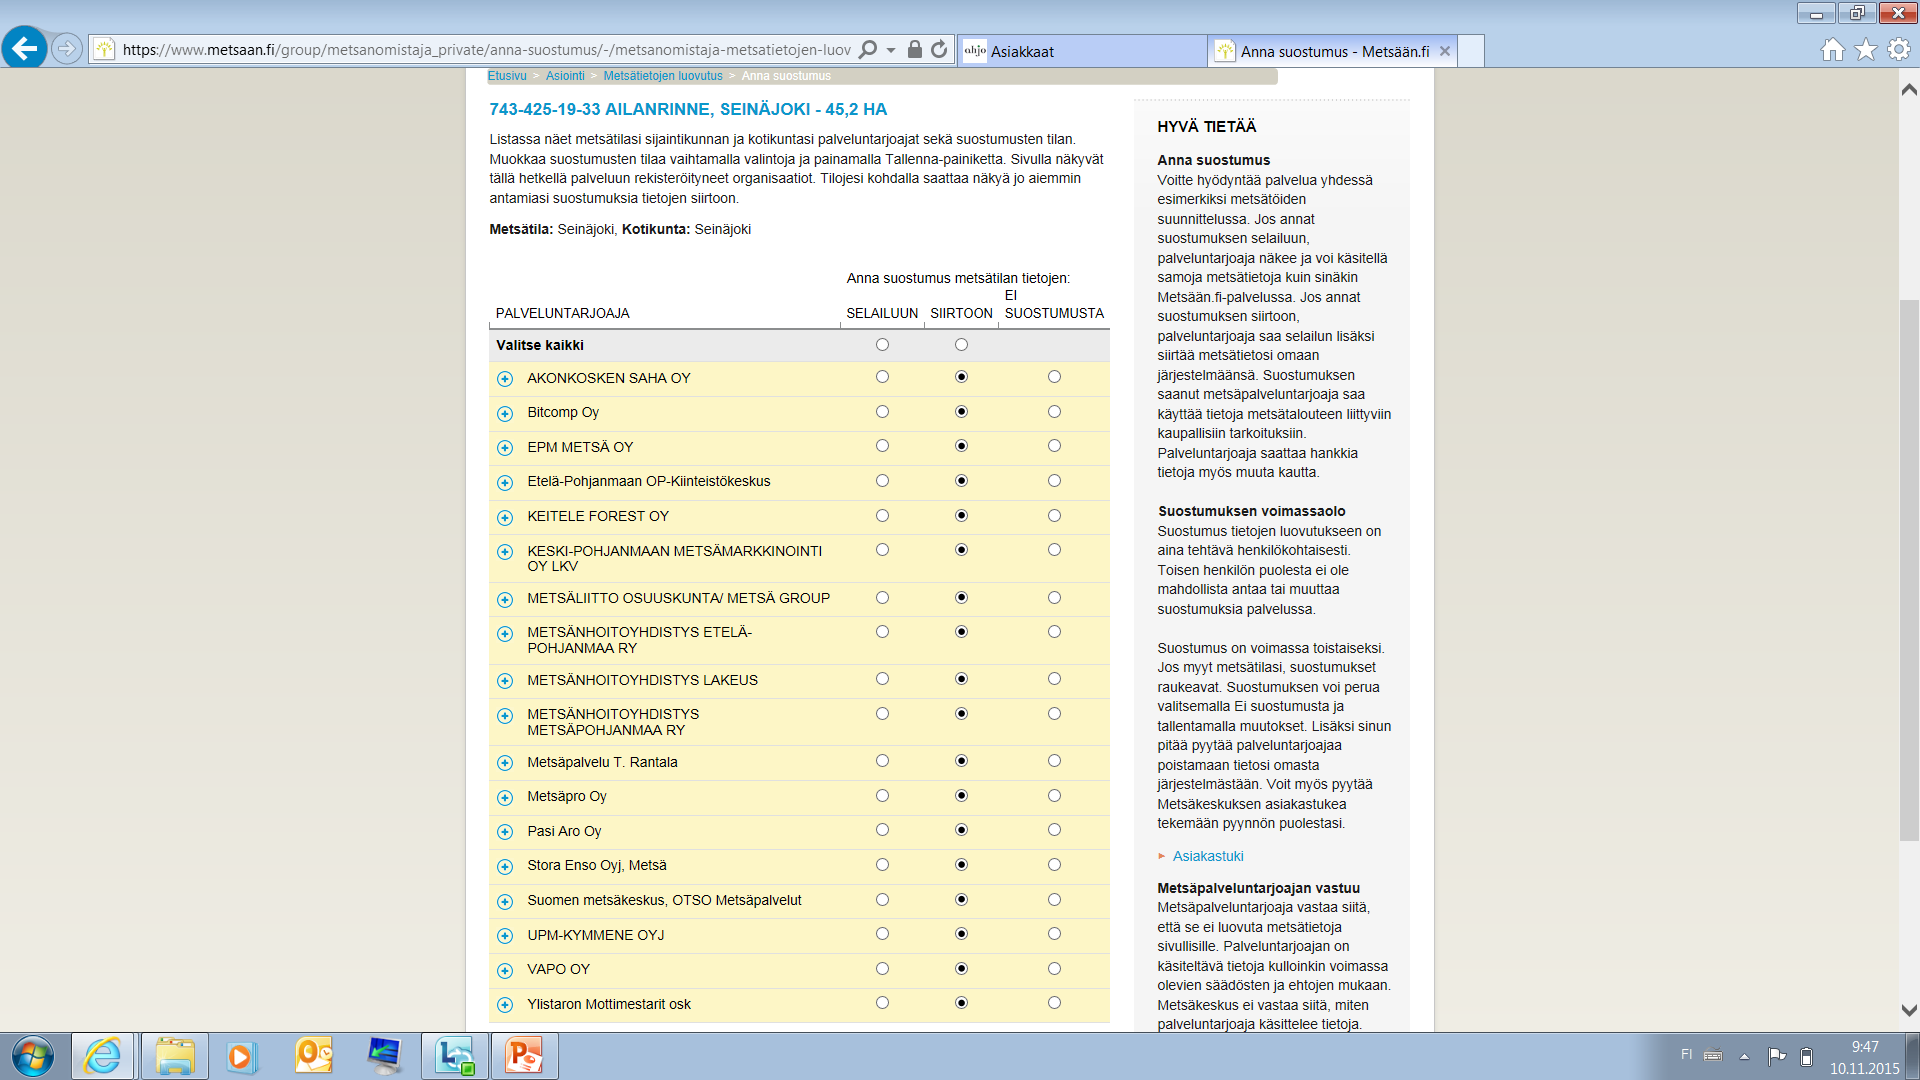Expand Metsäpalvelu T. Rantala row
This screenshot has width=1920, height=1080.
point(505,763)
